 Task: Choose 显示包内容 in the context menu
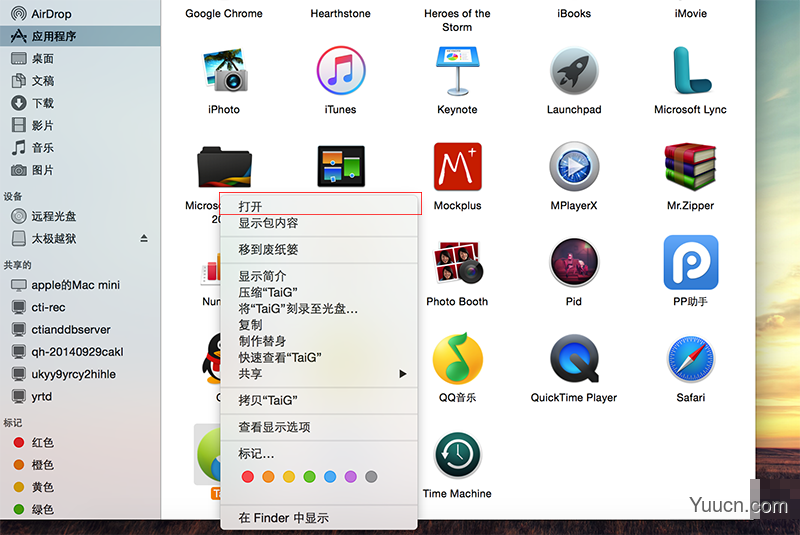click(x=319, y=223)
